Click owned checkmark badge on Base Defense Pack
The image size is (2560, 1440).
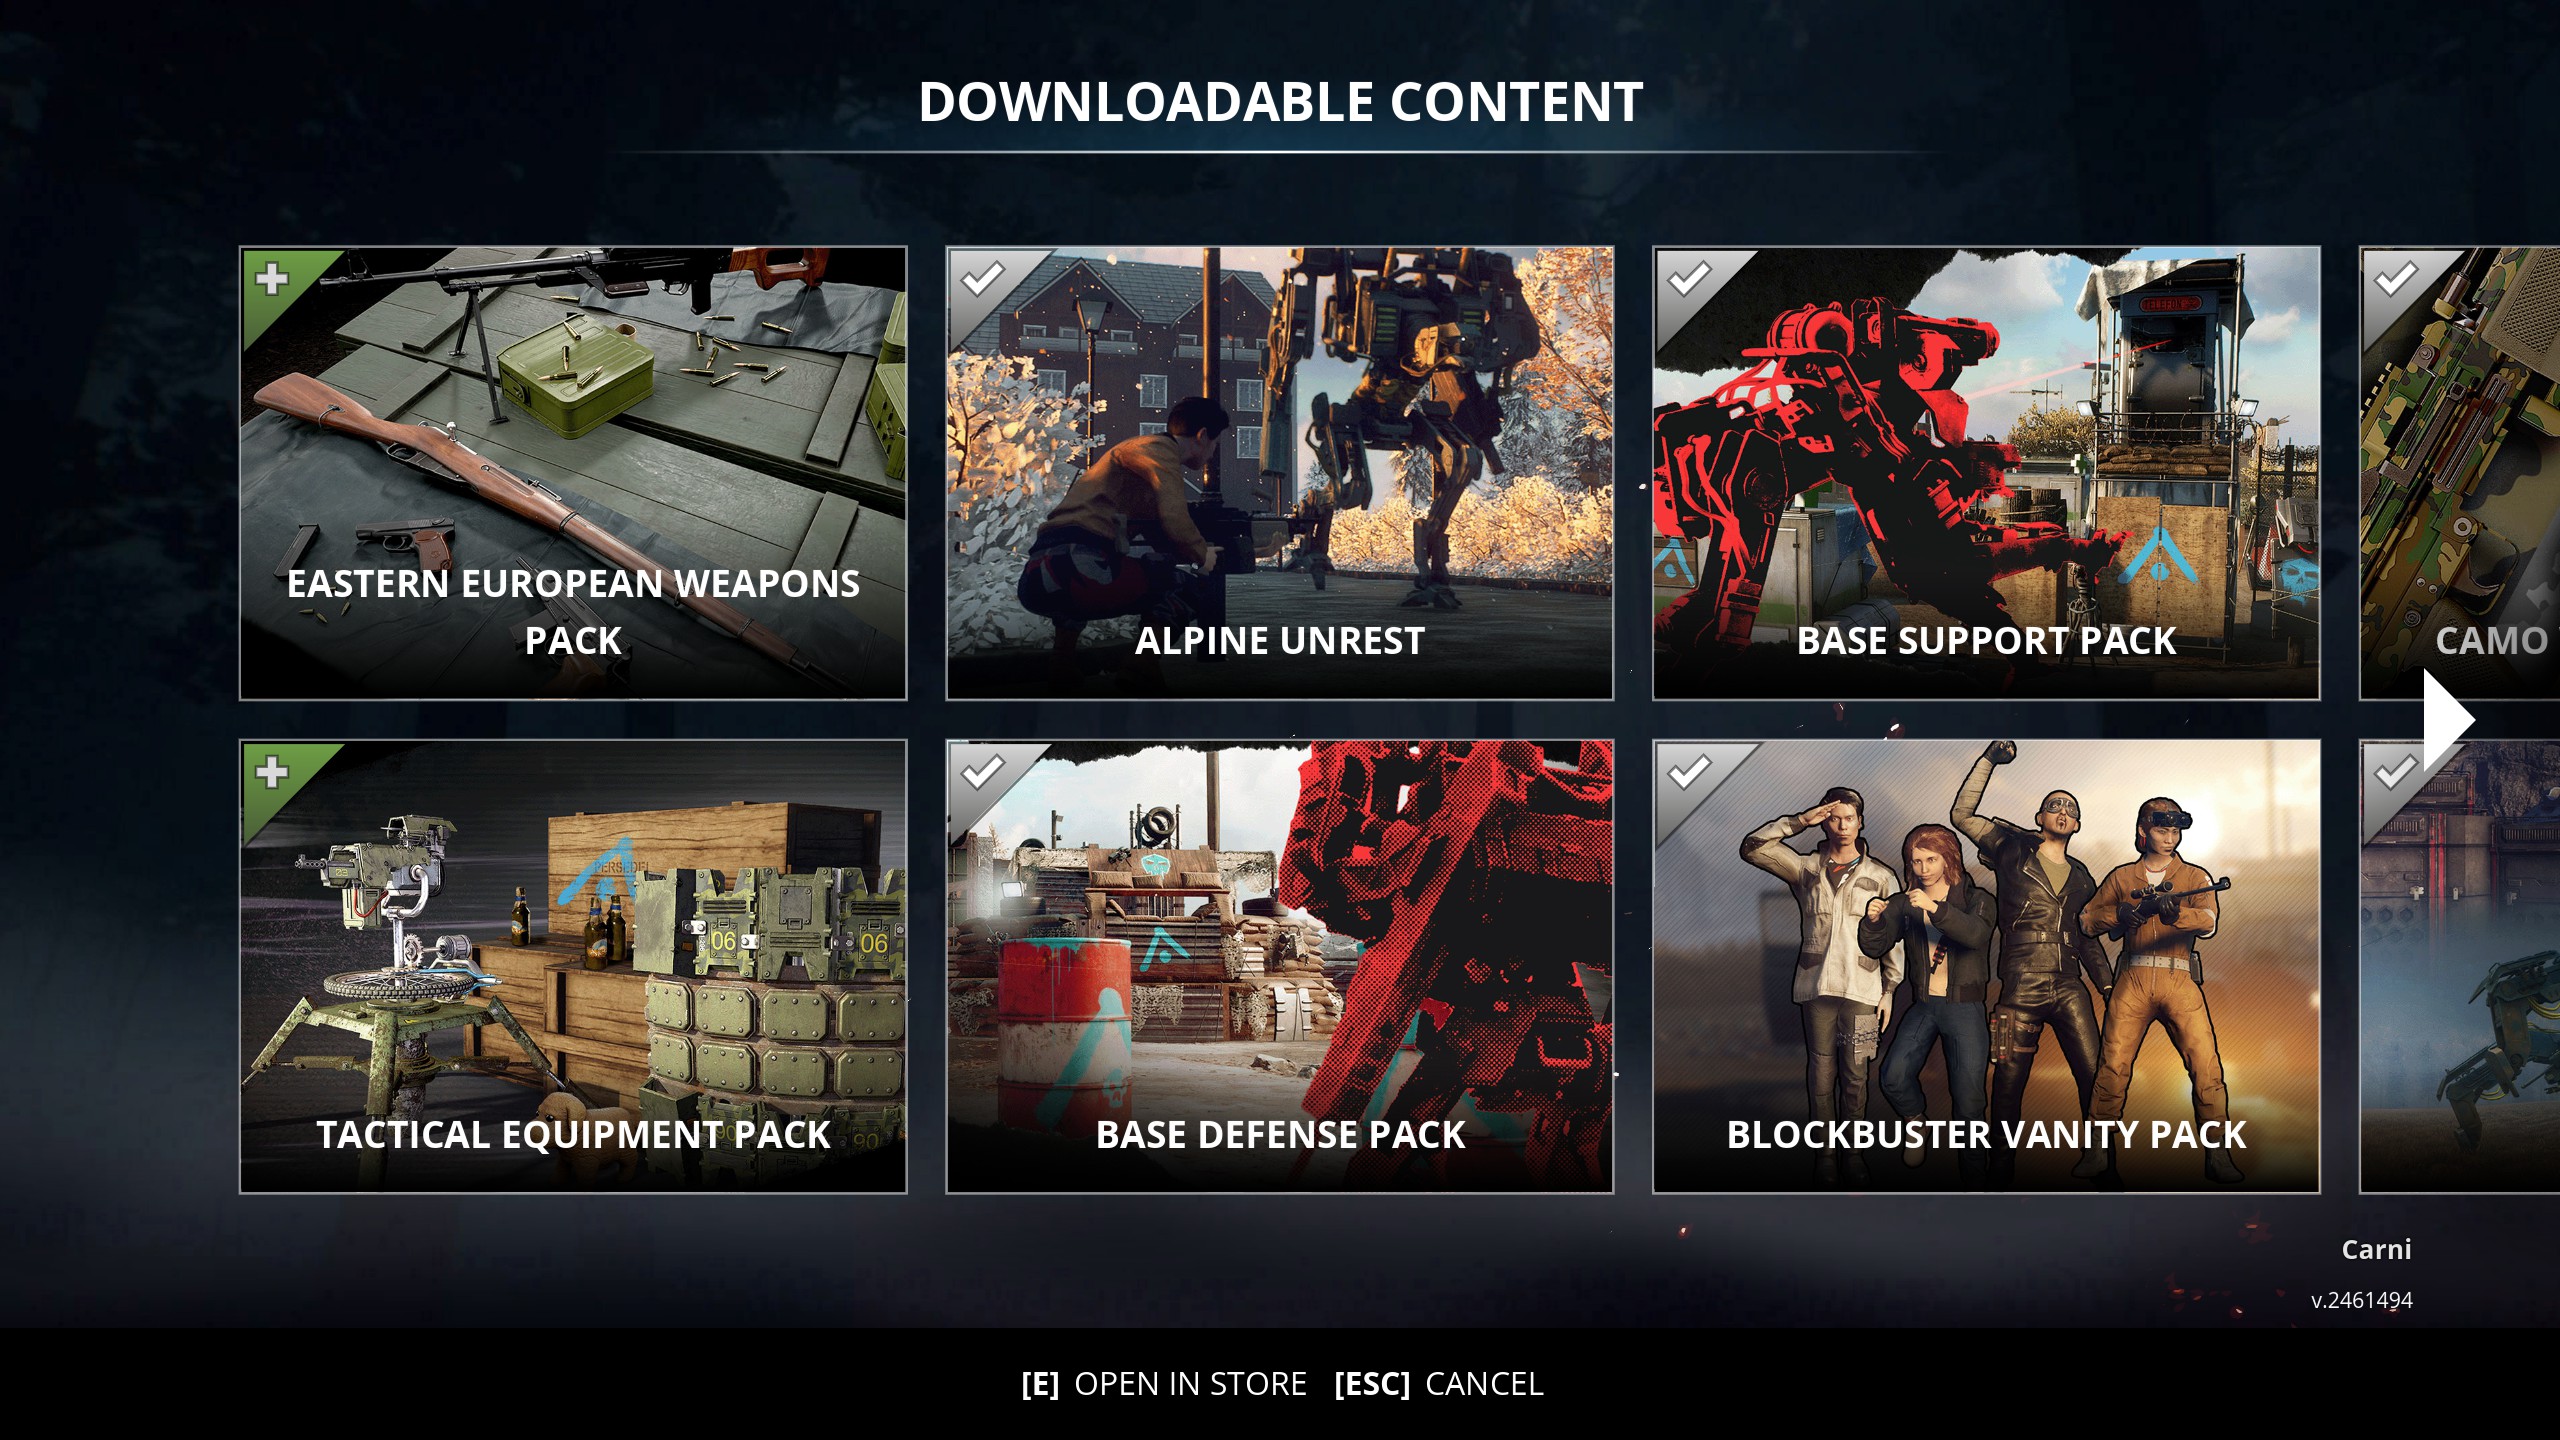(x=981, y=772)
